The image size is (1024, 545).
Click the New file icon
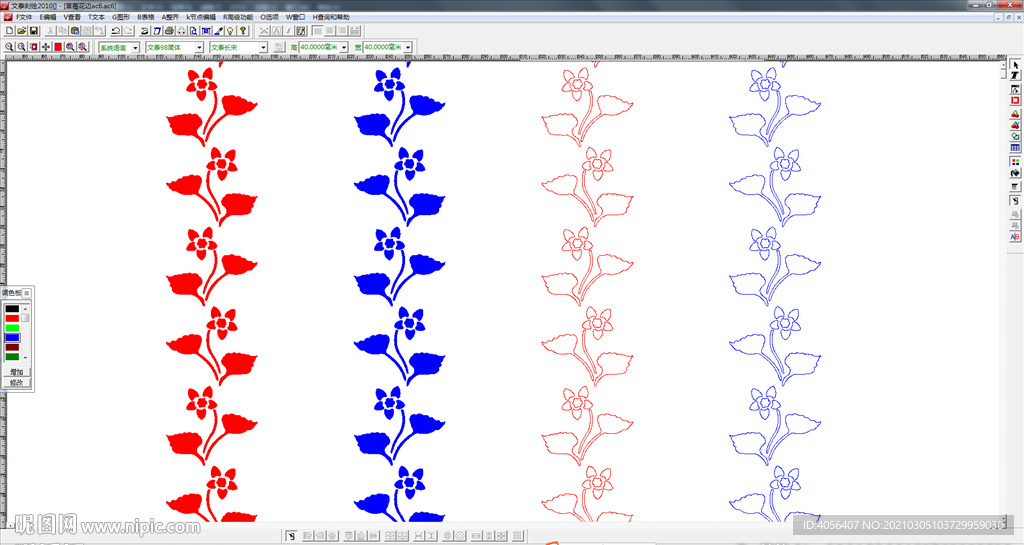9,31
